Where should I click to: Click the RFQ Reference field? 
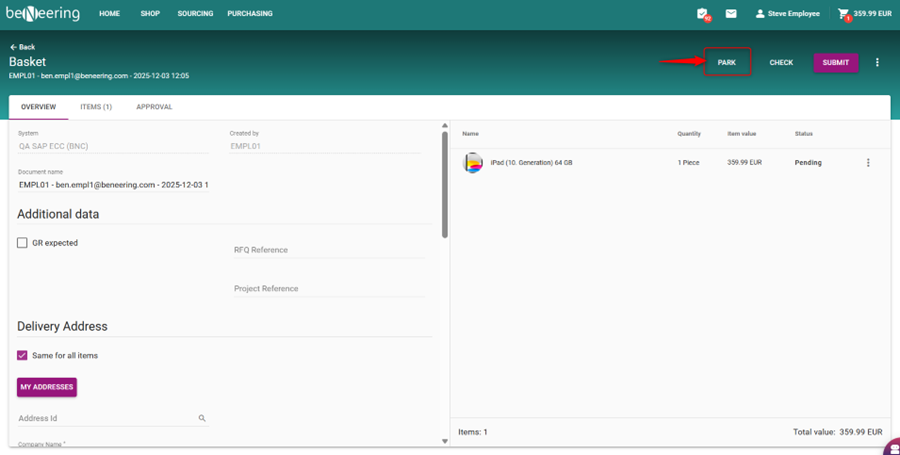tap(328, 250)
